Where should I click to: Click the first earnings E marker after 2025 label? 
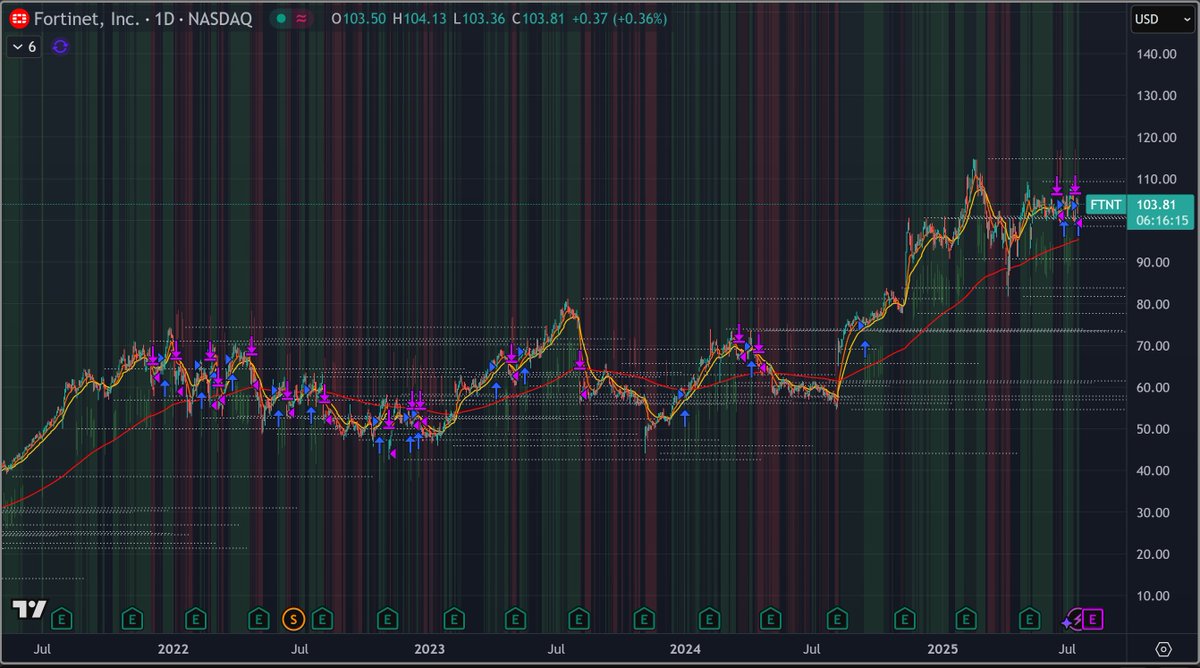point(966,619)
